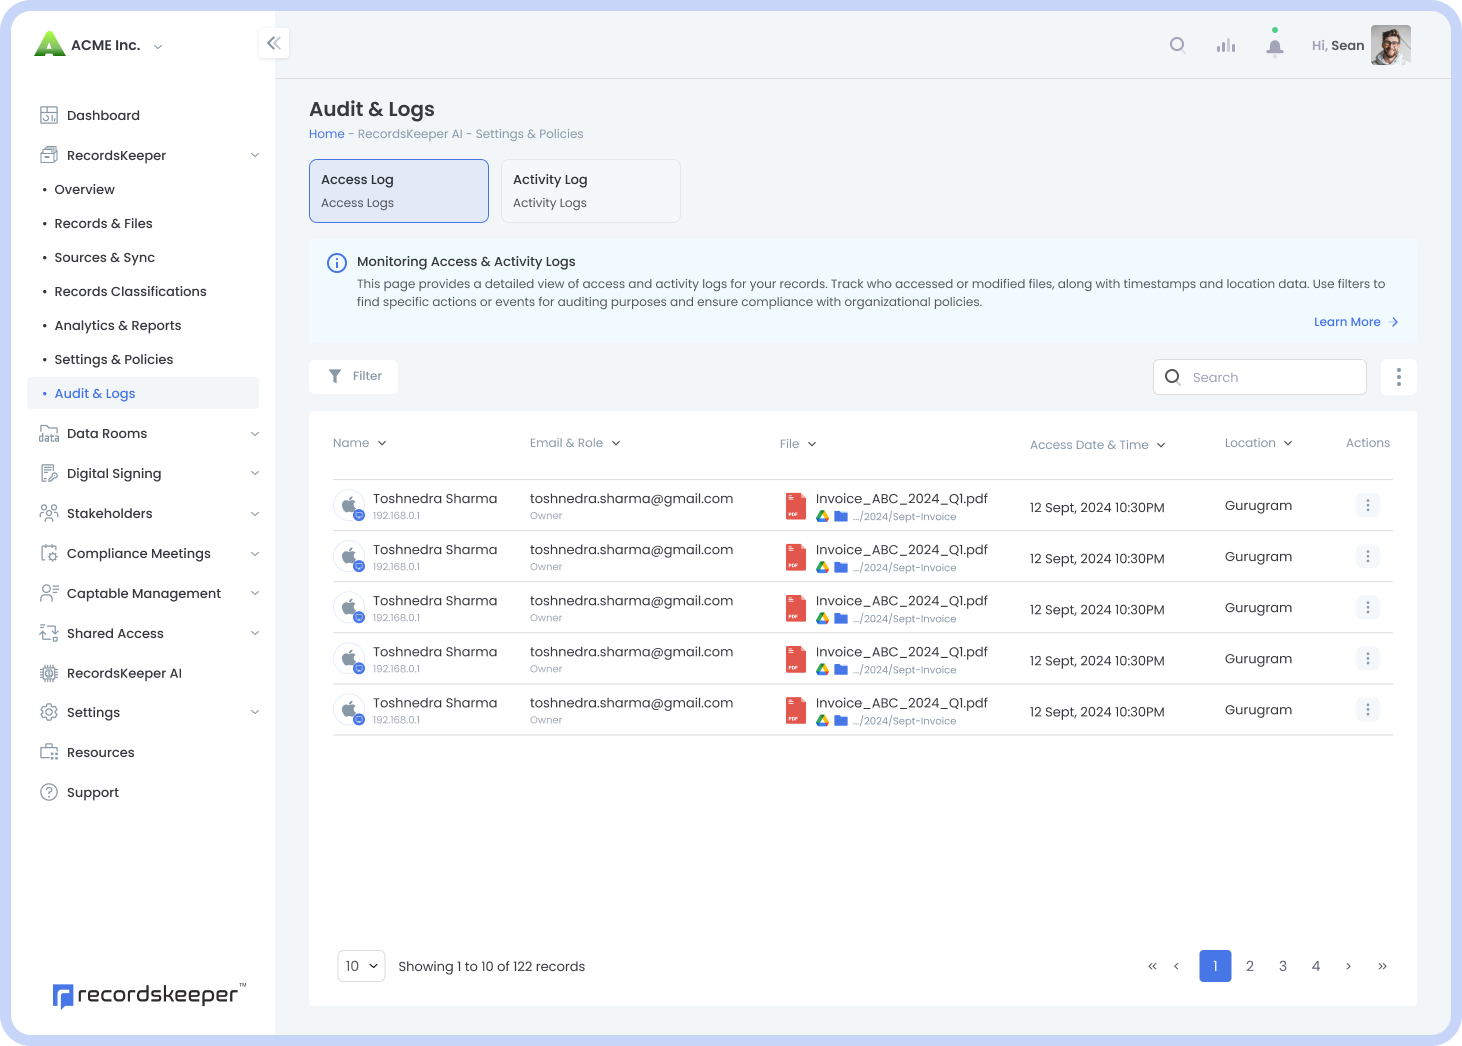Expand the Captable Management section chevron
The width and height of the screenshot is (1462, 1046).
255,593
